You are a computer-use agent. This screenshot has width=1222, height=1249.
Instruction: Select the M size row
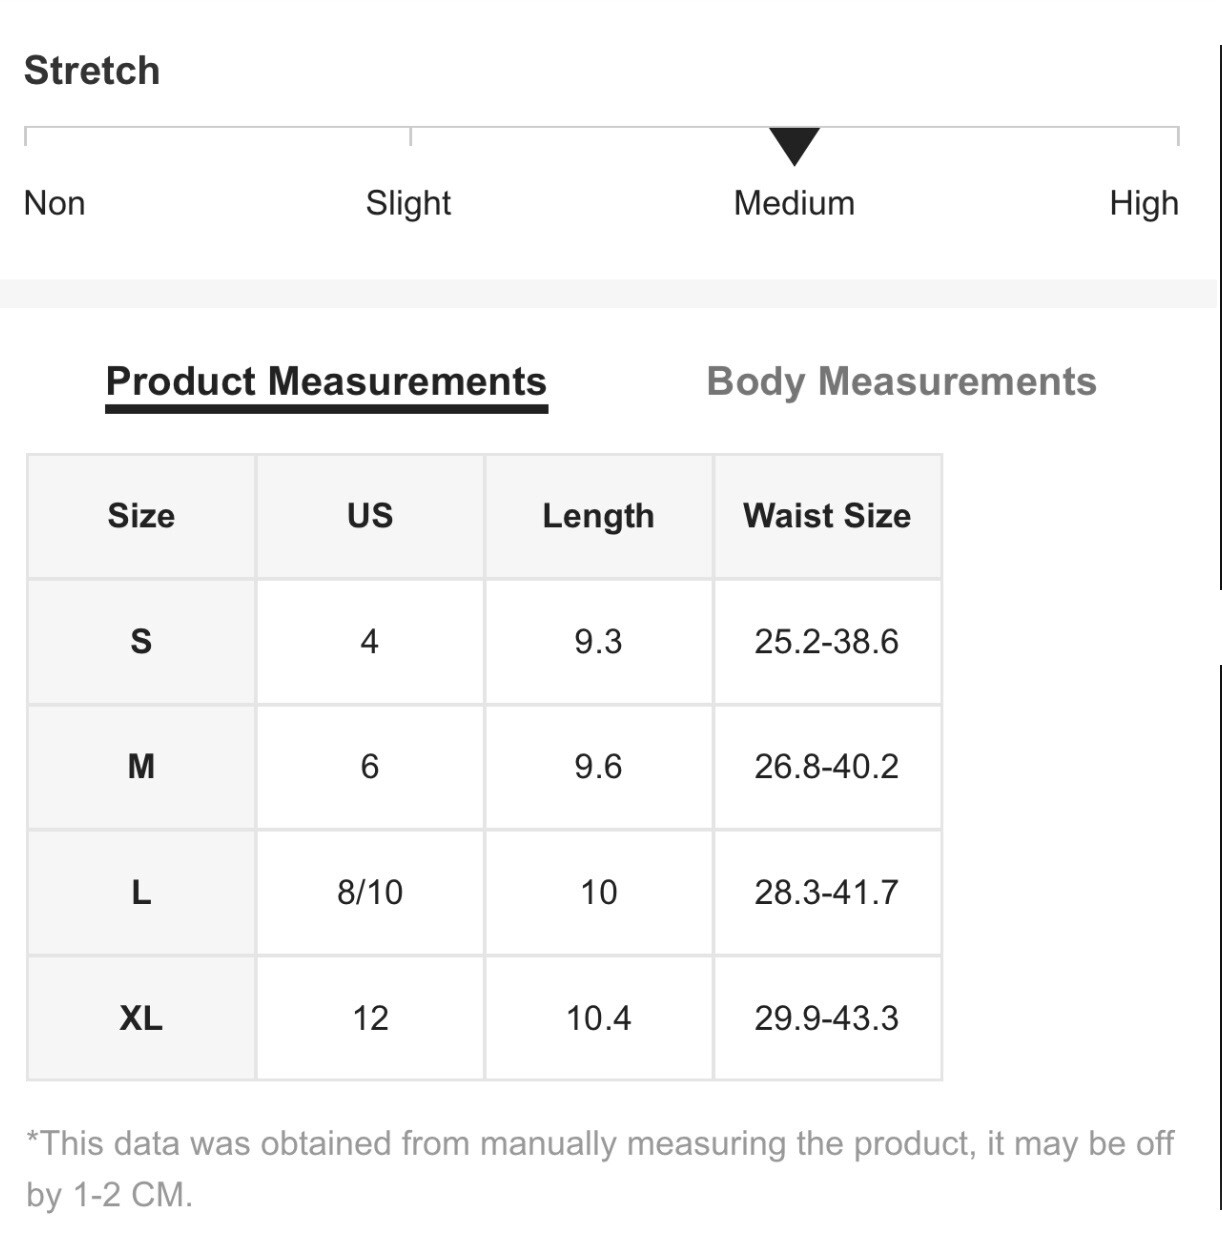click(484, 767)
